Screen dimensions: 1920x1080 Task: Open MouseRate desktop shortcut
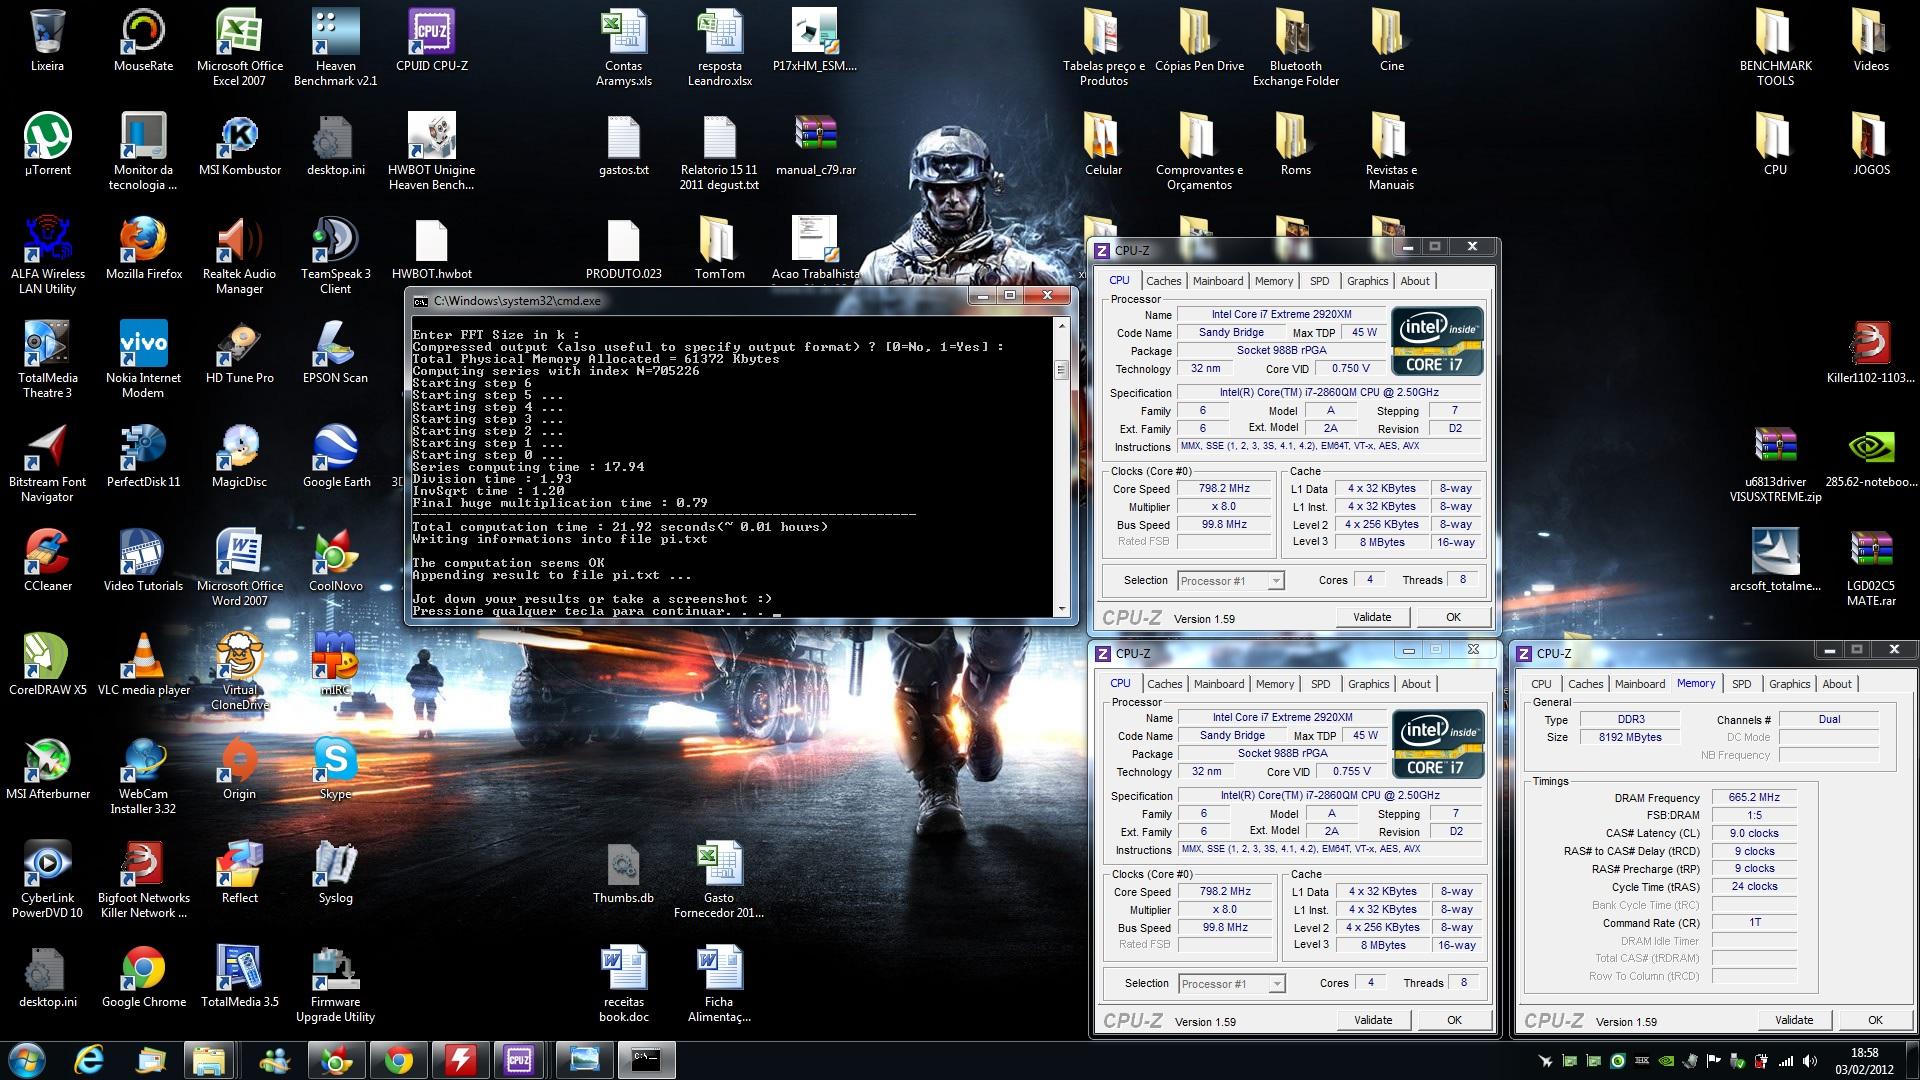coord(143,41)
